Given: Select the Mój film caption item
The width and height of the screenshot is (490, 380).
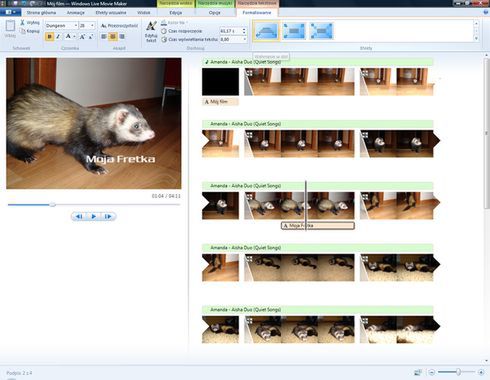Looking at the screenshot, I should tap(220, 102).
